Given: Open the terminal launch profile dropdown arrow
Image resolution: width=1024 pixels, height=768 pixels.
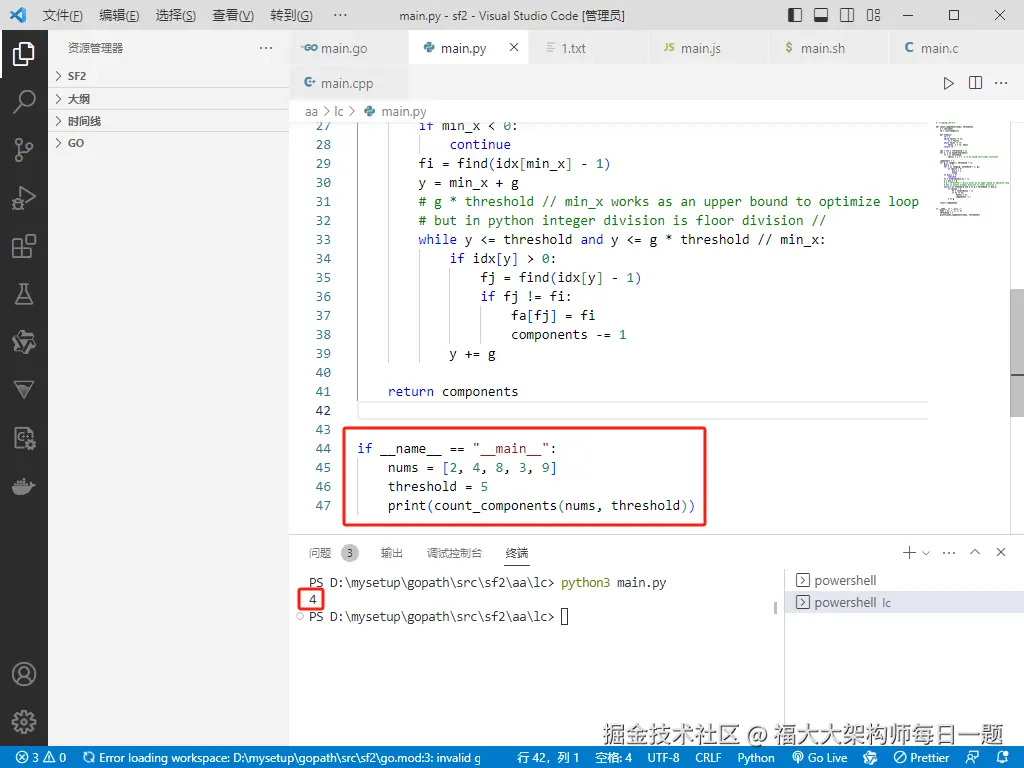Looking at the screenshot, I should (x=926, y=552).
